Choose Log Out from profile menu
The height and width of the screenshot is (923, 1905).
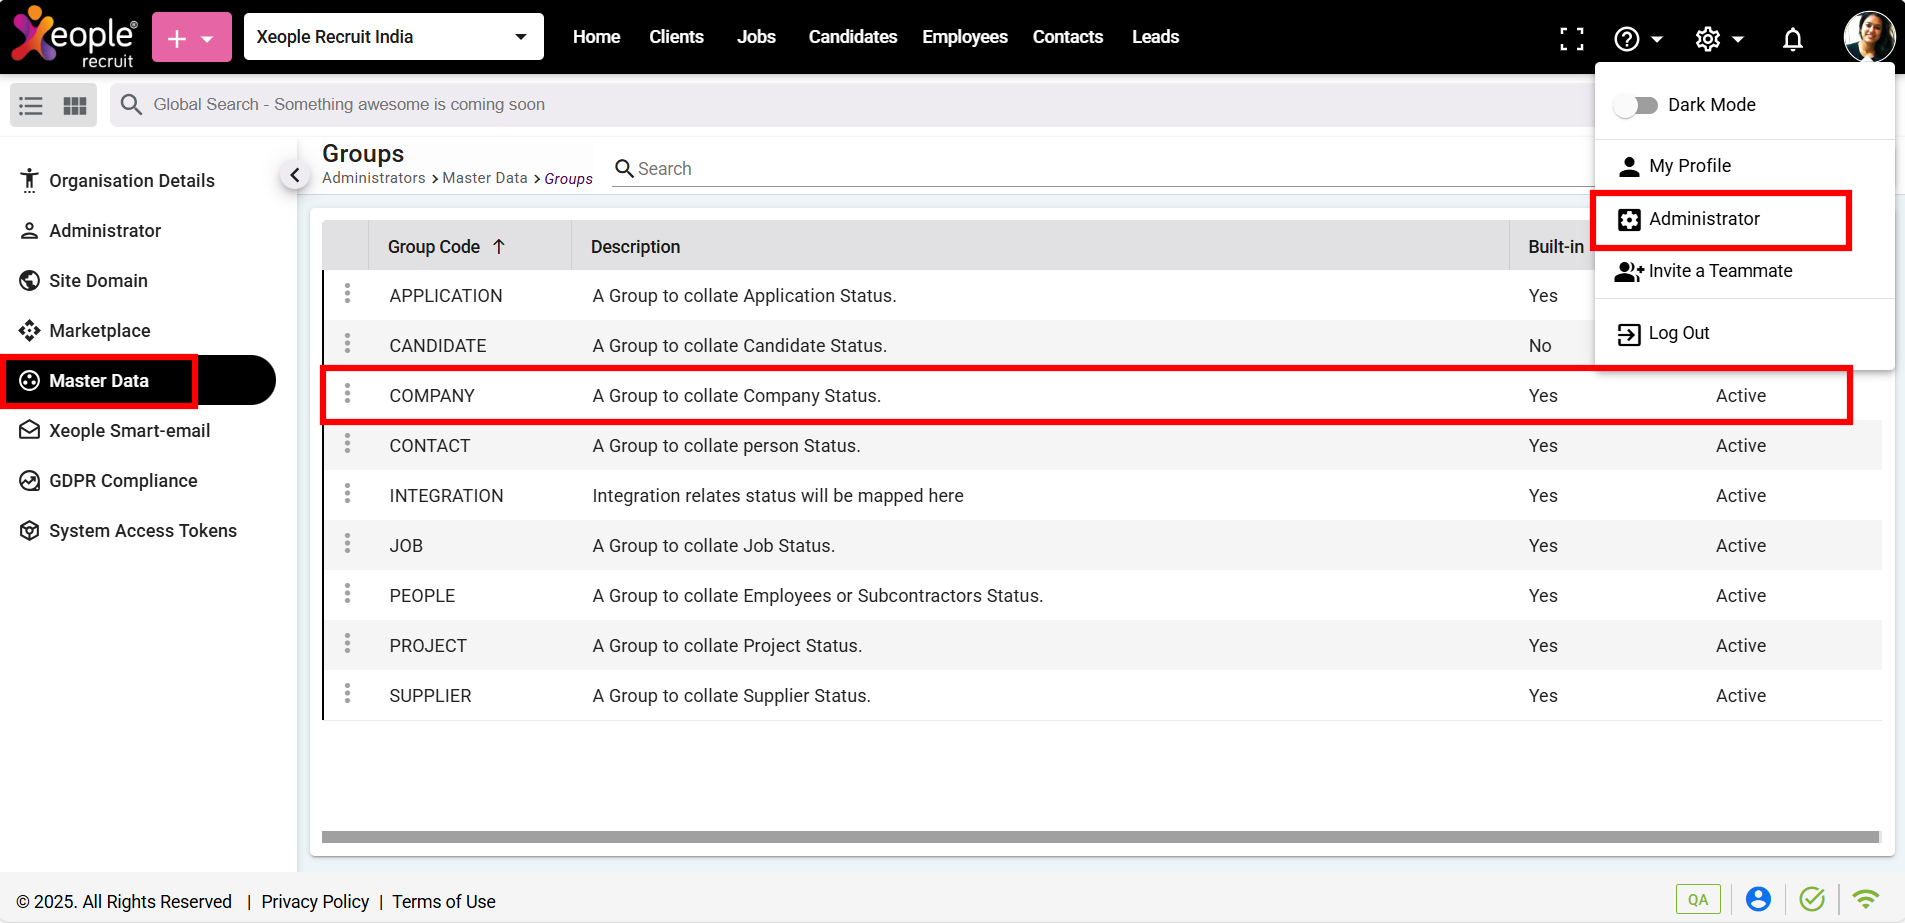[x=1677, y=333]
